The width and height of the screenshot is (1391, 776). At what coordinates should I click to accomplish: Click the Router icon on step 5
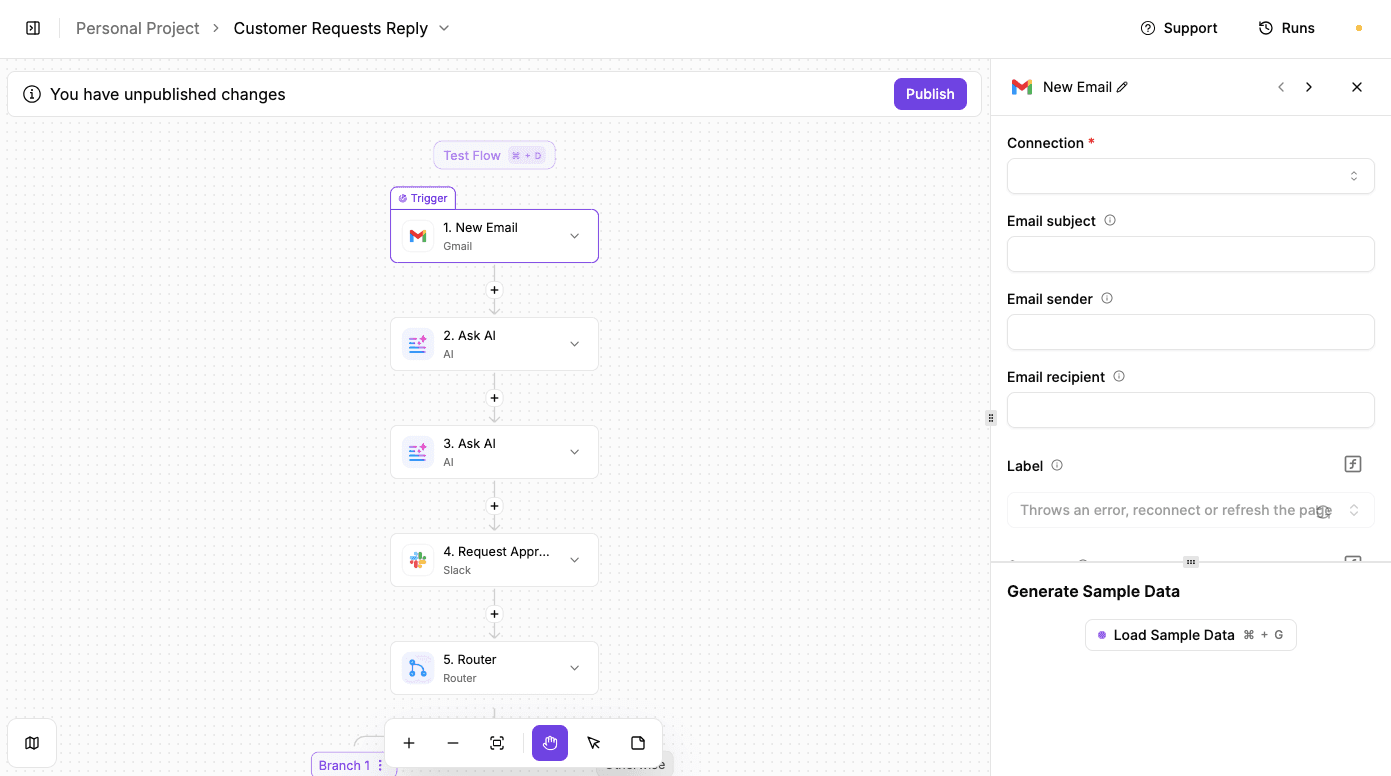pos(417,667)
